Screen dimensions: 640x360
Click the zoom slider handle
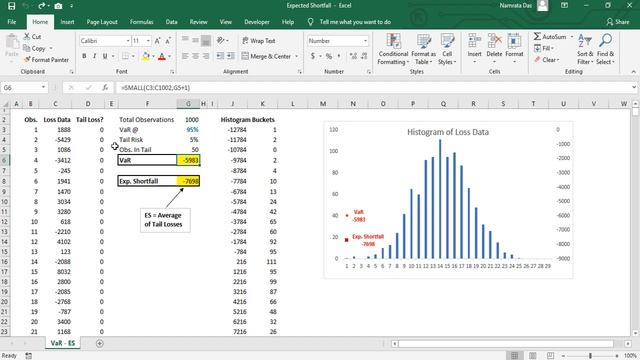click(590, 356)
